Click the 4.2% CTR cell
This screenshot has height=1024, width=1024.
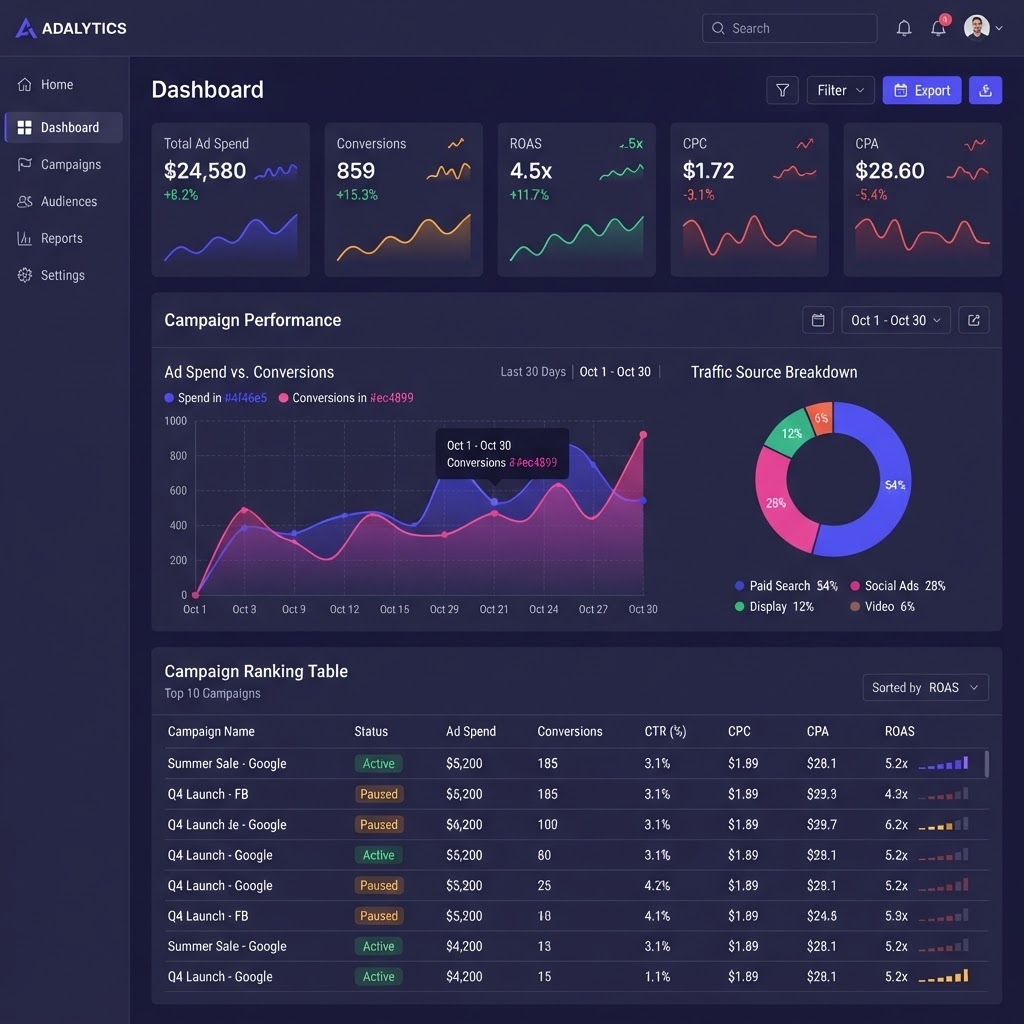tap(657, 886)
